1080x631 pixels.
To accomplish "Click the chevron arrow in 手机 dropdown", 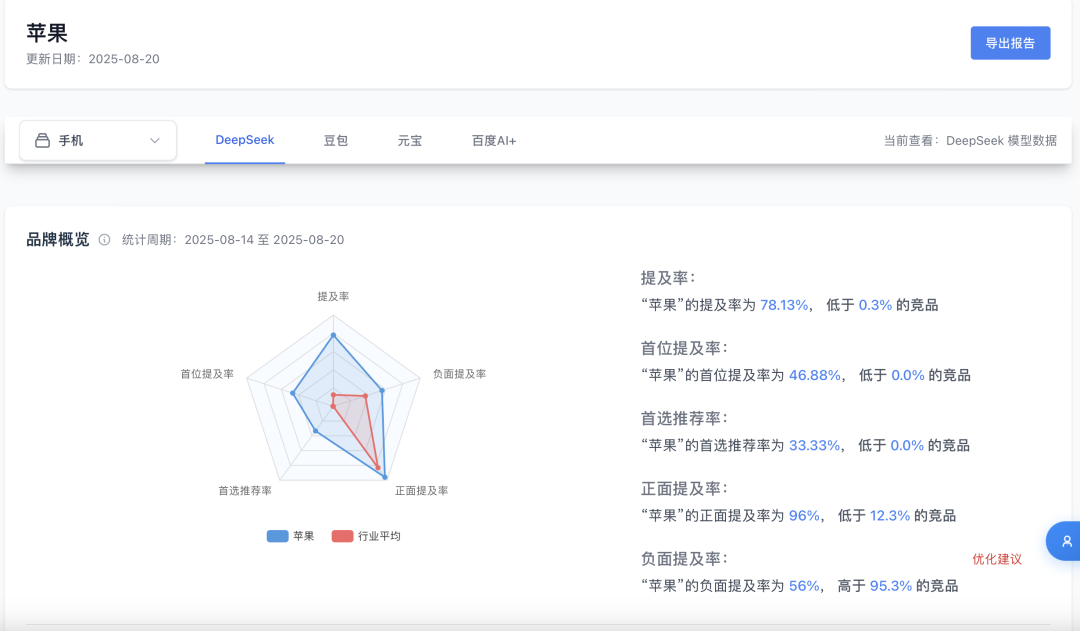I will pyautogui.click(x=155, y=141).
